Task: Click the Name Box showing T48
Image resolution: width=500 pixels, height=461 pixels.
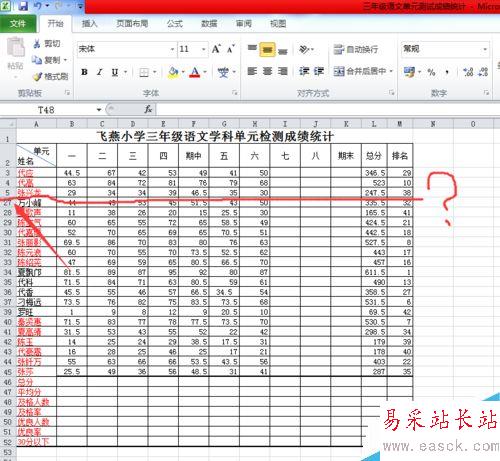Action: click(x=47, y=110)
